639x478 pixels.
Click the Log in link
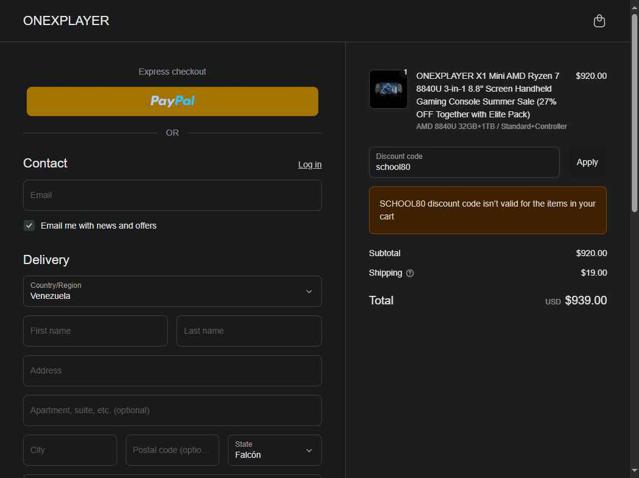pyautogui.click(x=310, y=165)
